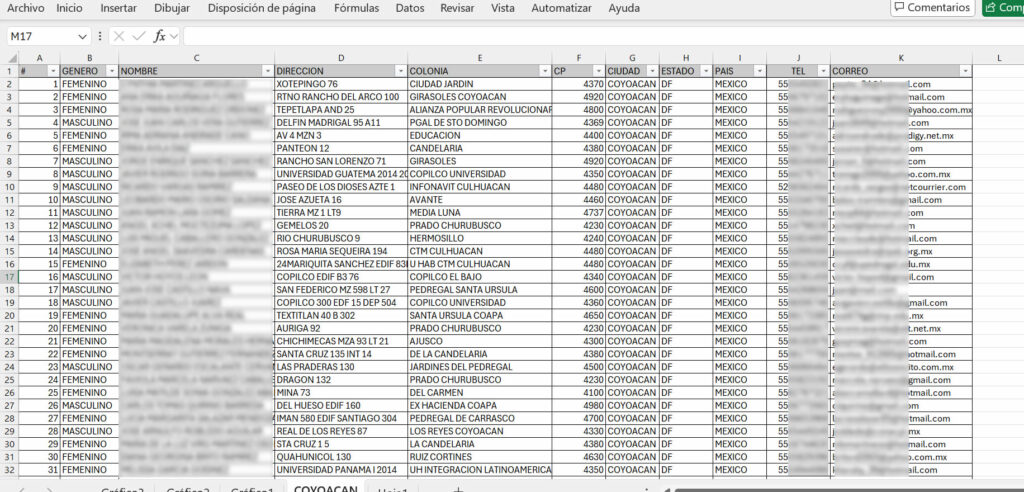Click the three-dot handle beside Name Box
The width and height of the screenshot is (1024, 492).
99,37
